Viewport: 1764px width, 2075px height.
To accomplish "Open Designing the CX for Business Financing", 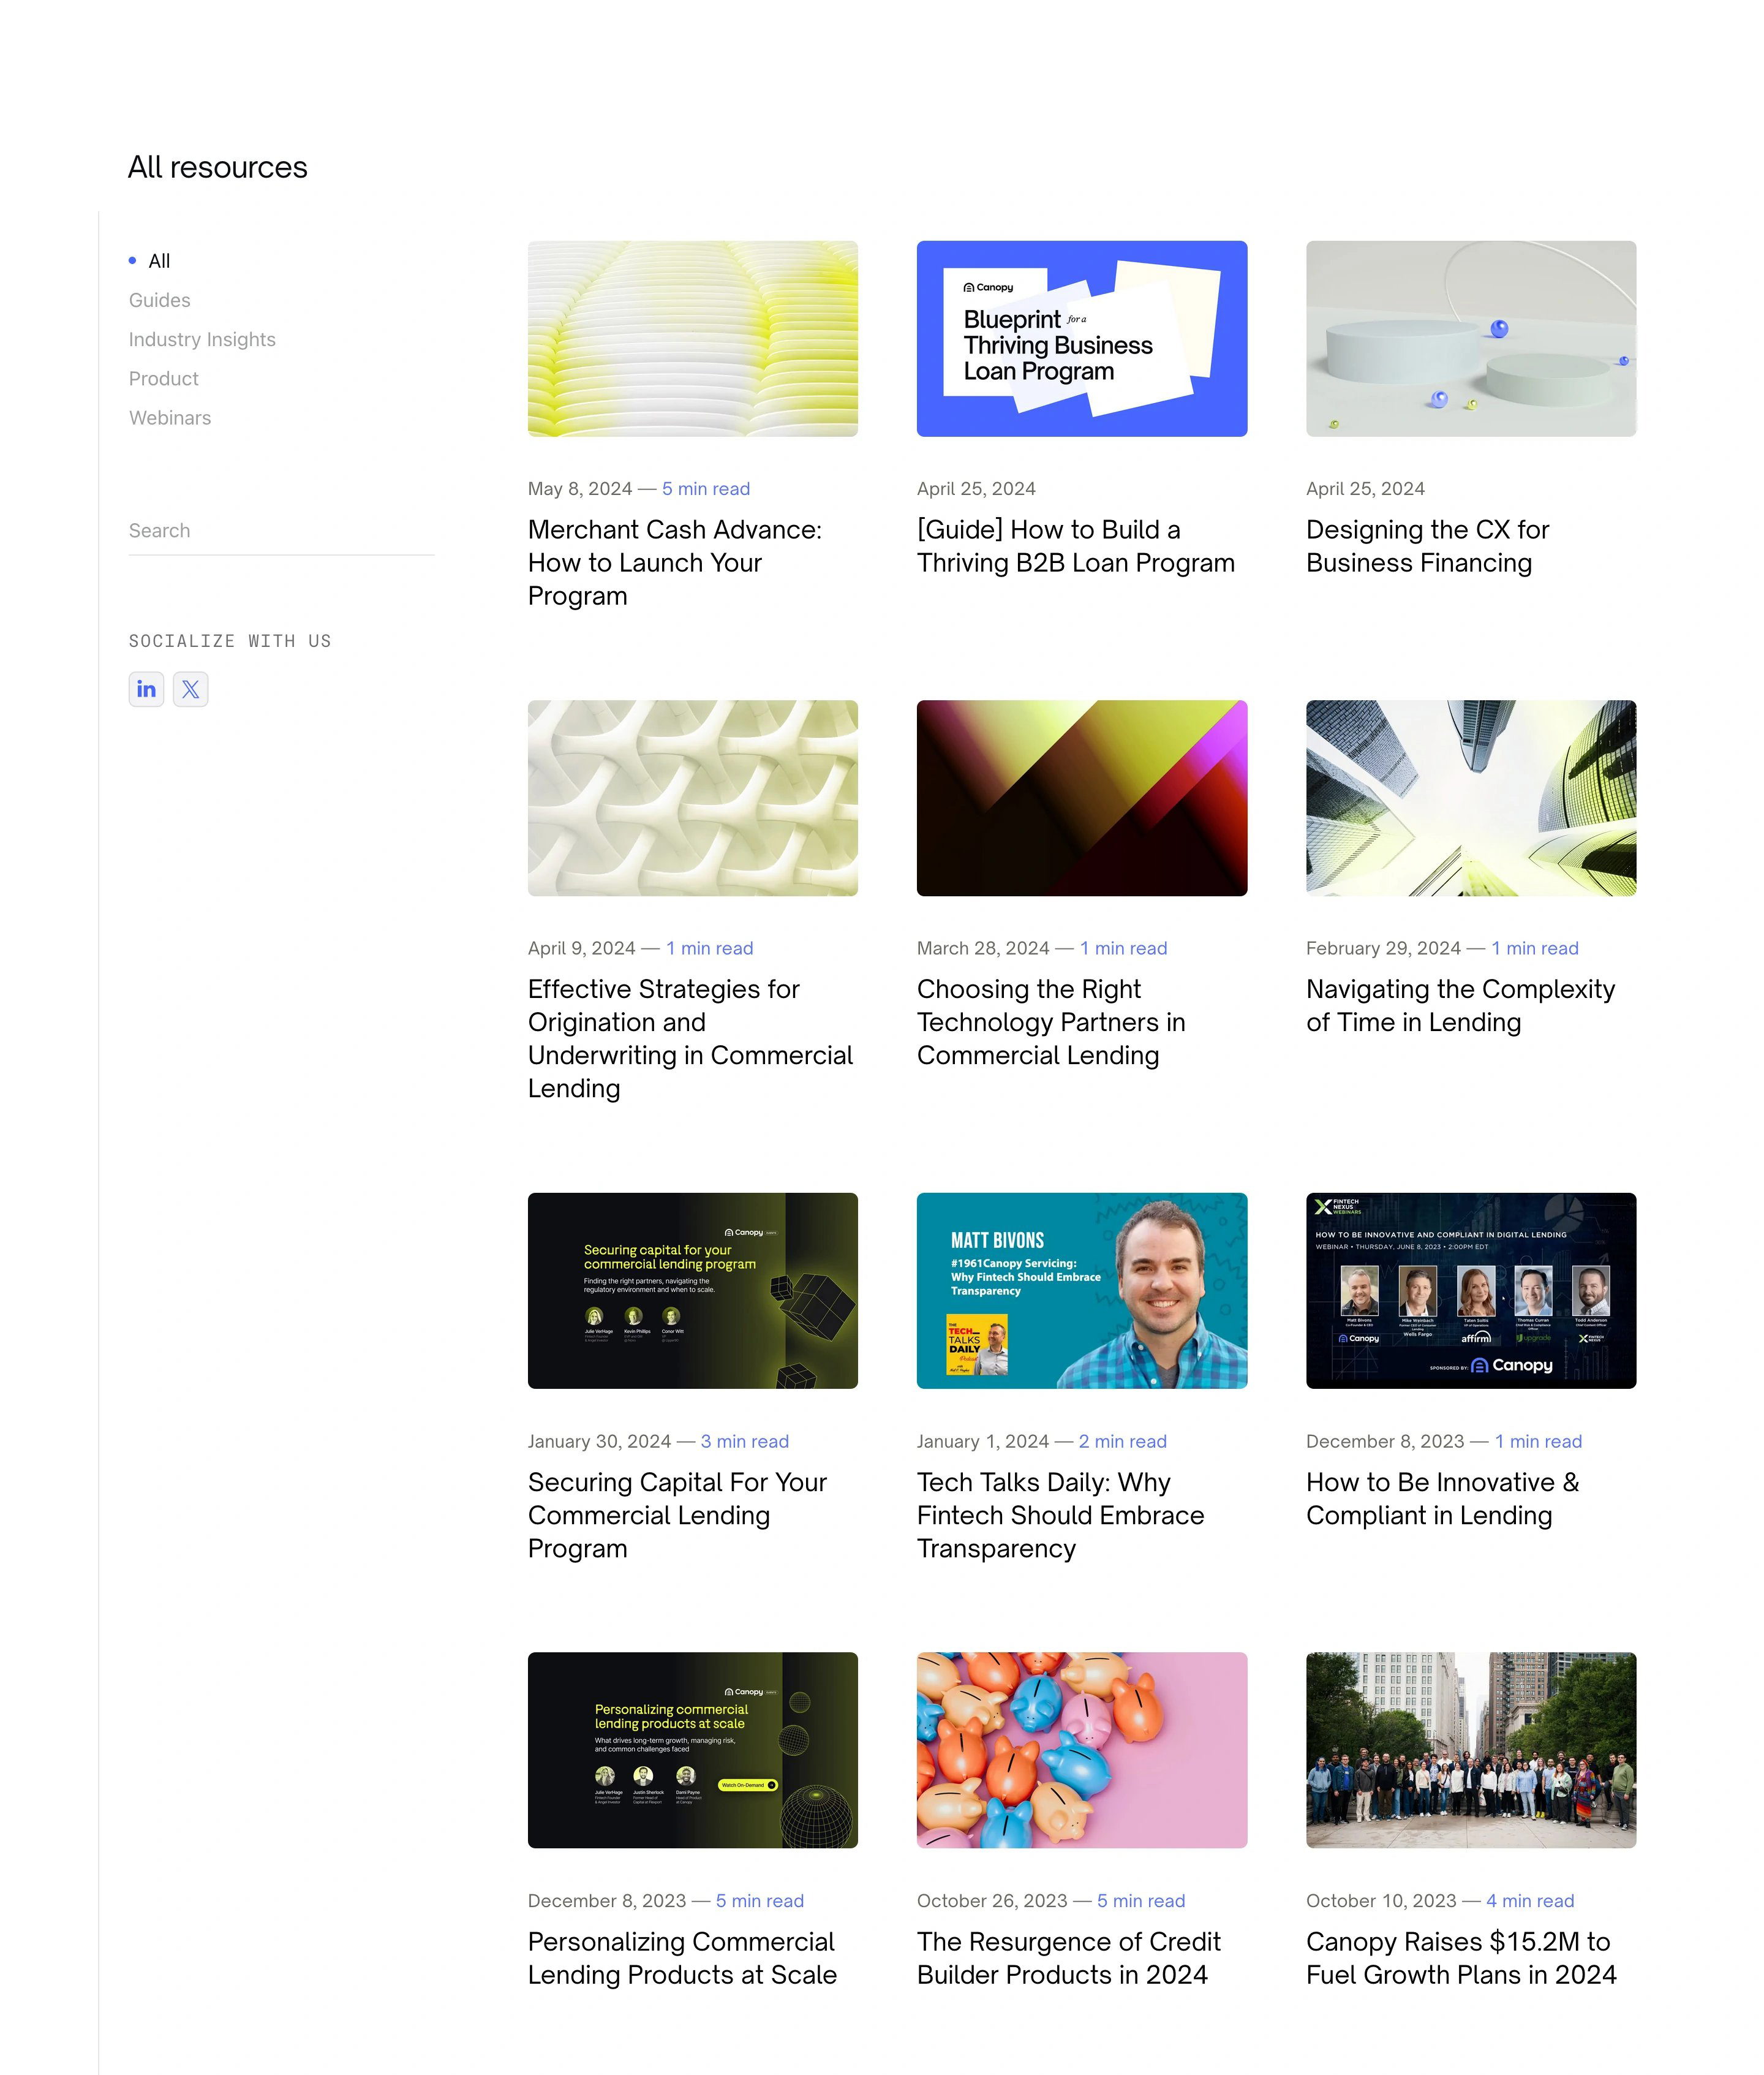I will click(1428, 546).
